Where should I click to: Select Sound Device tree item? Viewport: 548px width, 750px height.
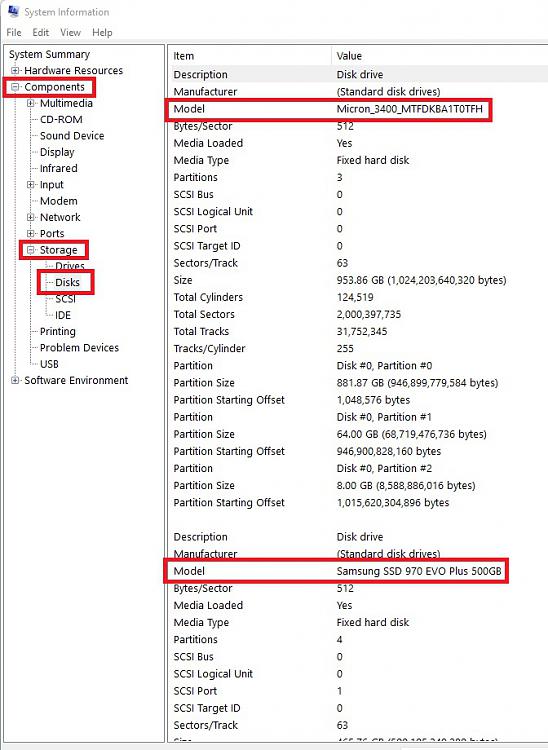[72, 136]
